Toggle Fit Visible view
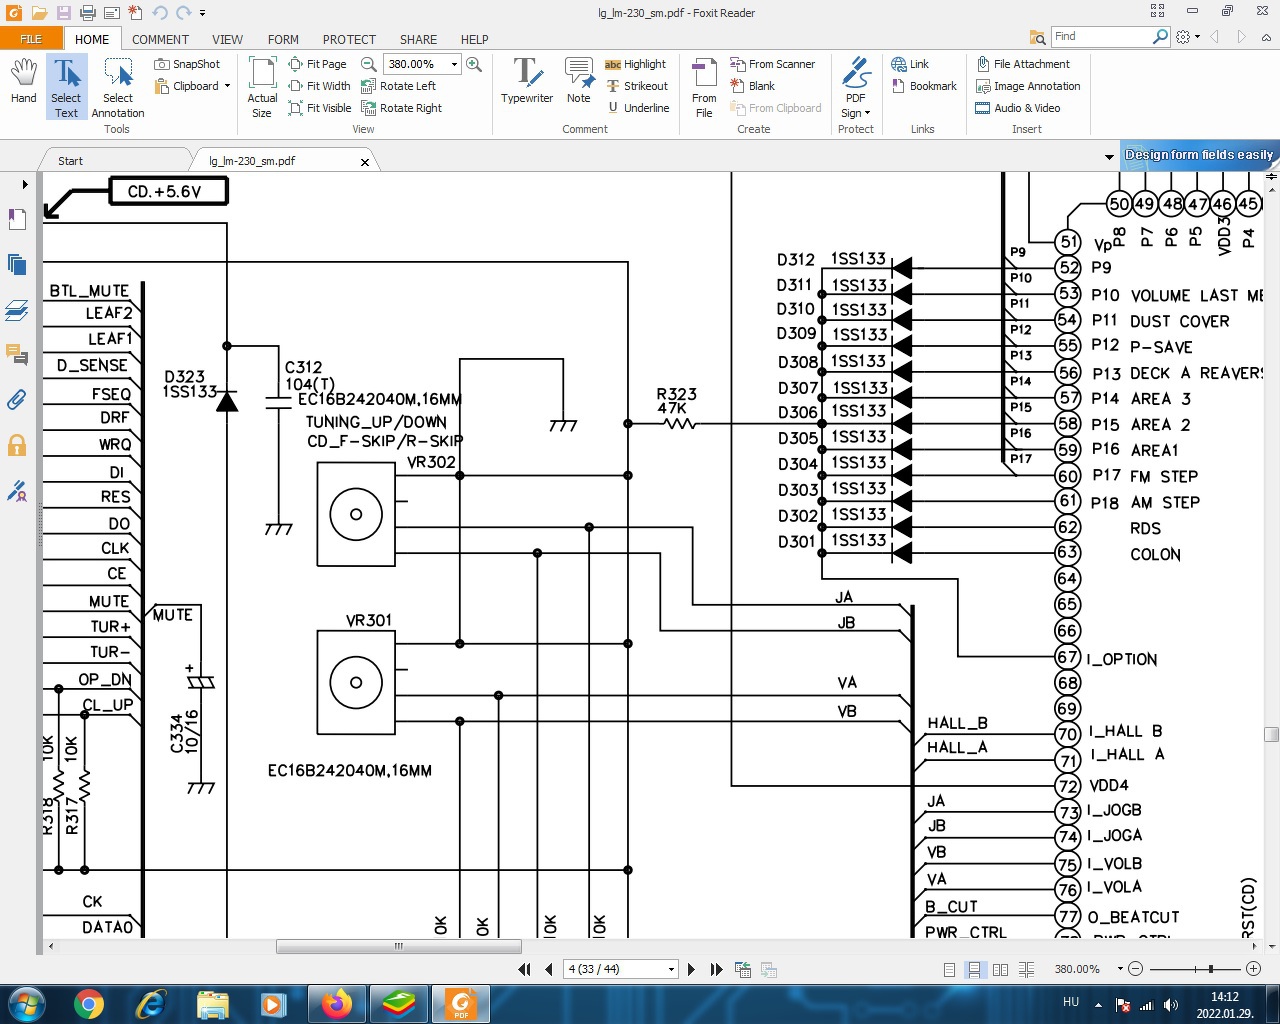1280x1024 pixels. pos(320,108)
